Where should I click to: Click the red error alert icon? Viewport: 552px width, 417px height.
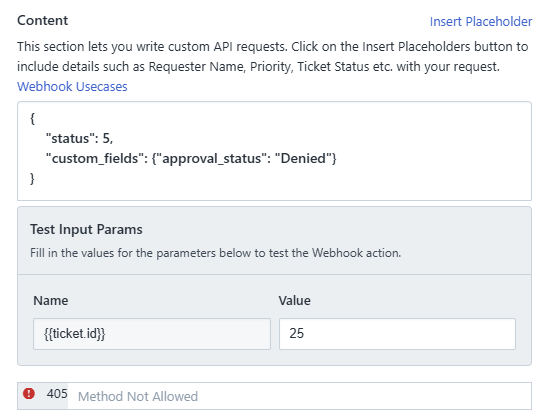pyautogui.click(x=29, y=393)
